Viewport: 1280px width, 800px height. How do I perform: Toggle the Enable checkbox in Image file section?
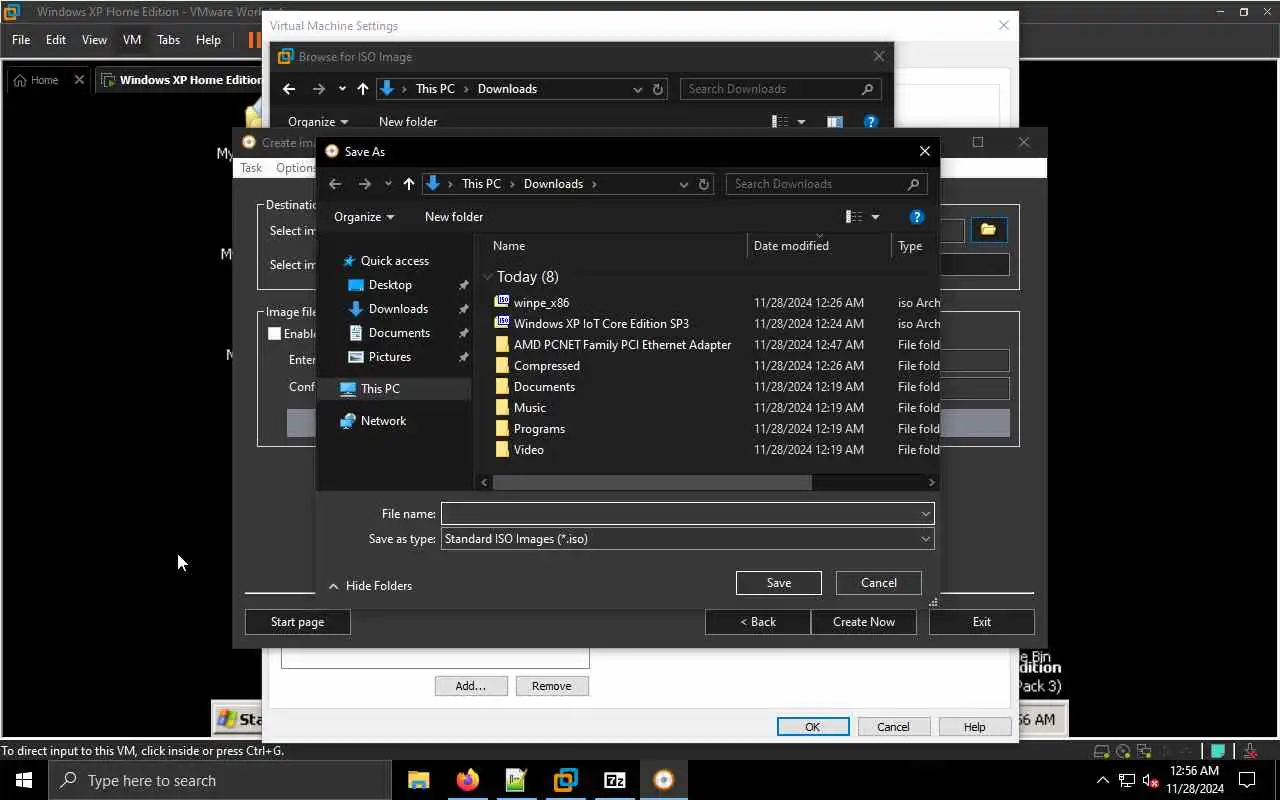click(274, 334)
